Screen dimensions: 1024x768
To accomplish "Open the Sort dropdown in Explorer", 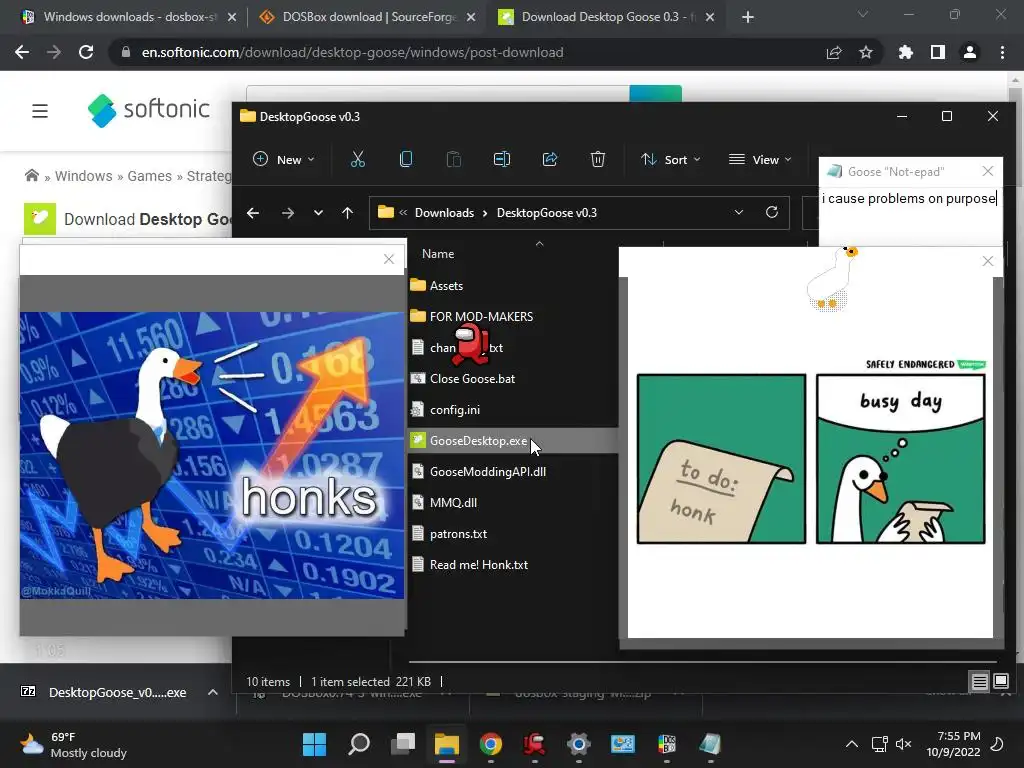I will point(671,159).
